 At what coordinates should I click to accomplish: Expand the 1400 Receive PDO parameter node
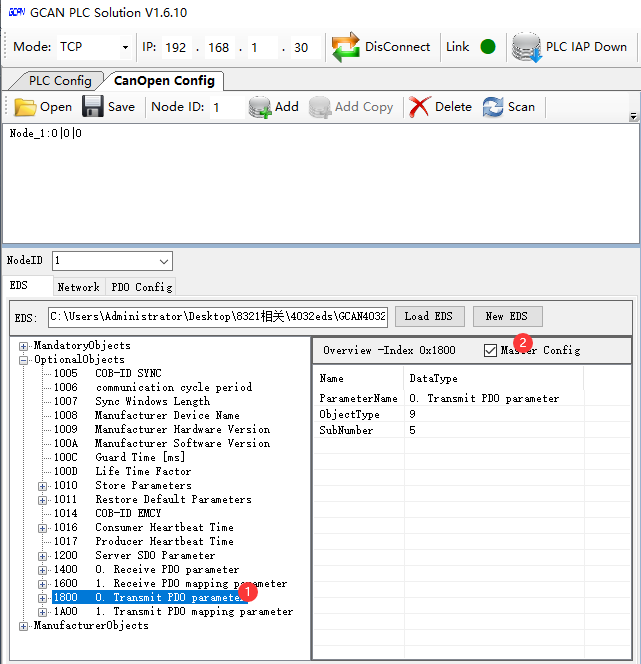(x=42, y=570)
